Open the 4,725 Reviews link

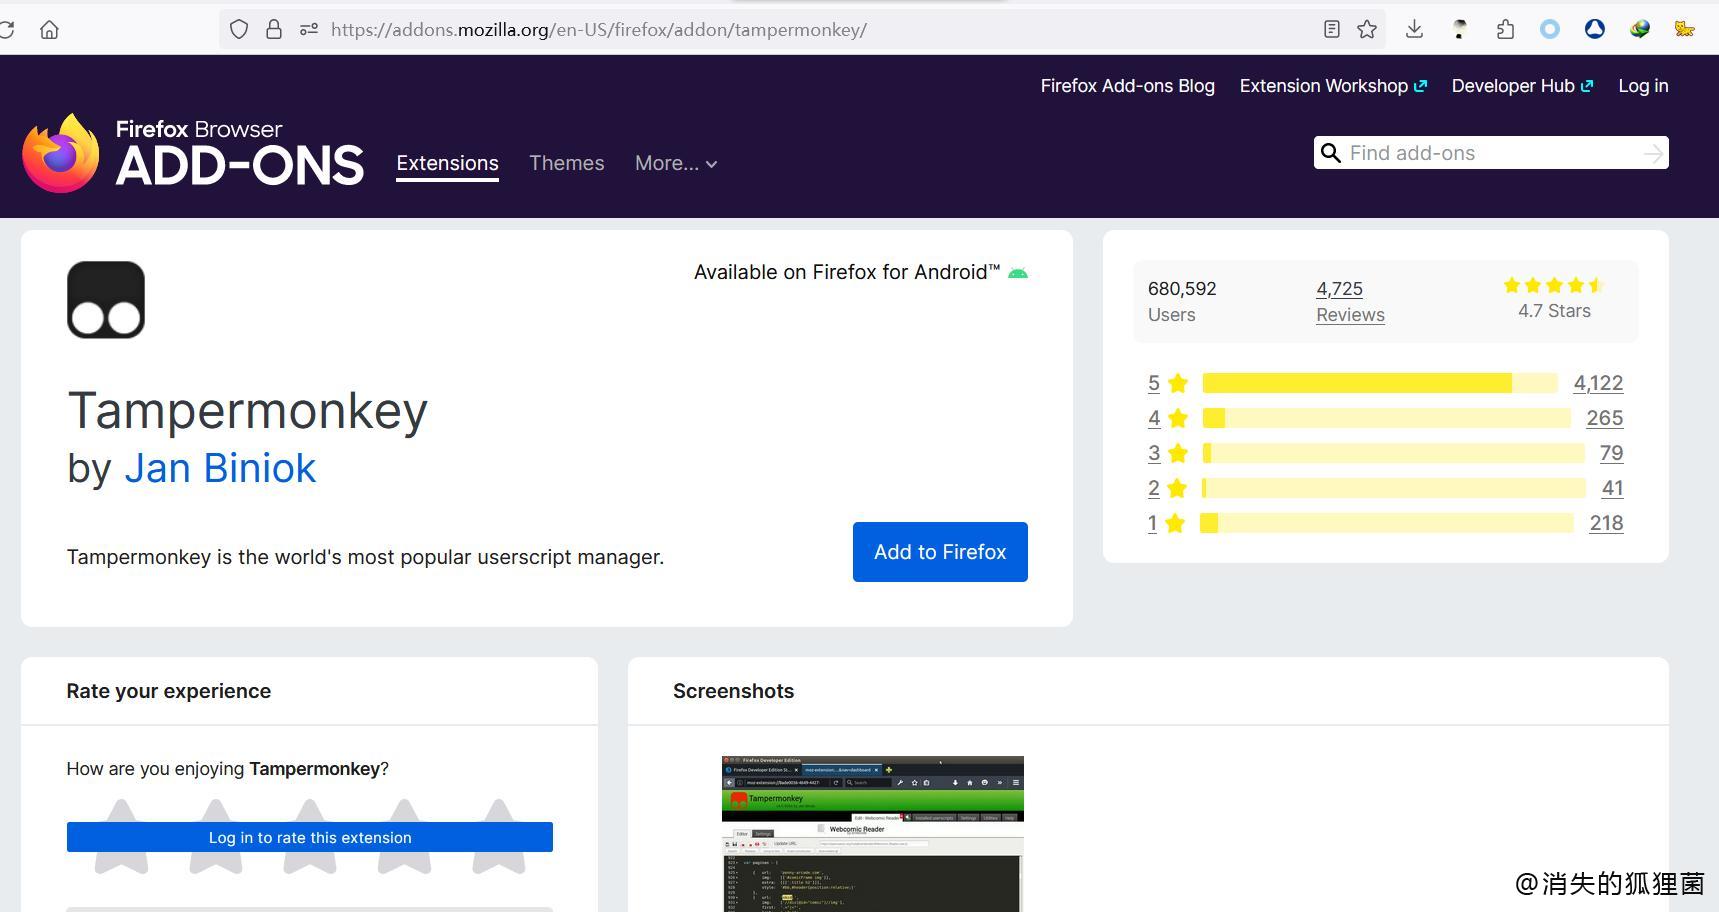[x=1350, y=301]
